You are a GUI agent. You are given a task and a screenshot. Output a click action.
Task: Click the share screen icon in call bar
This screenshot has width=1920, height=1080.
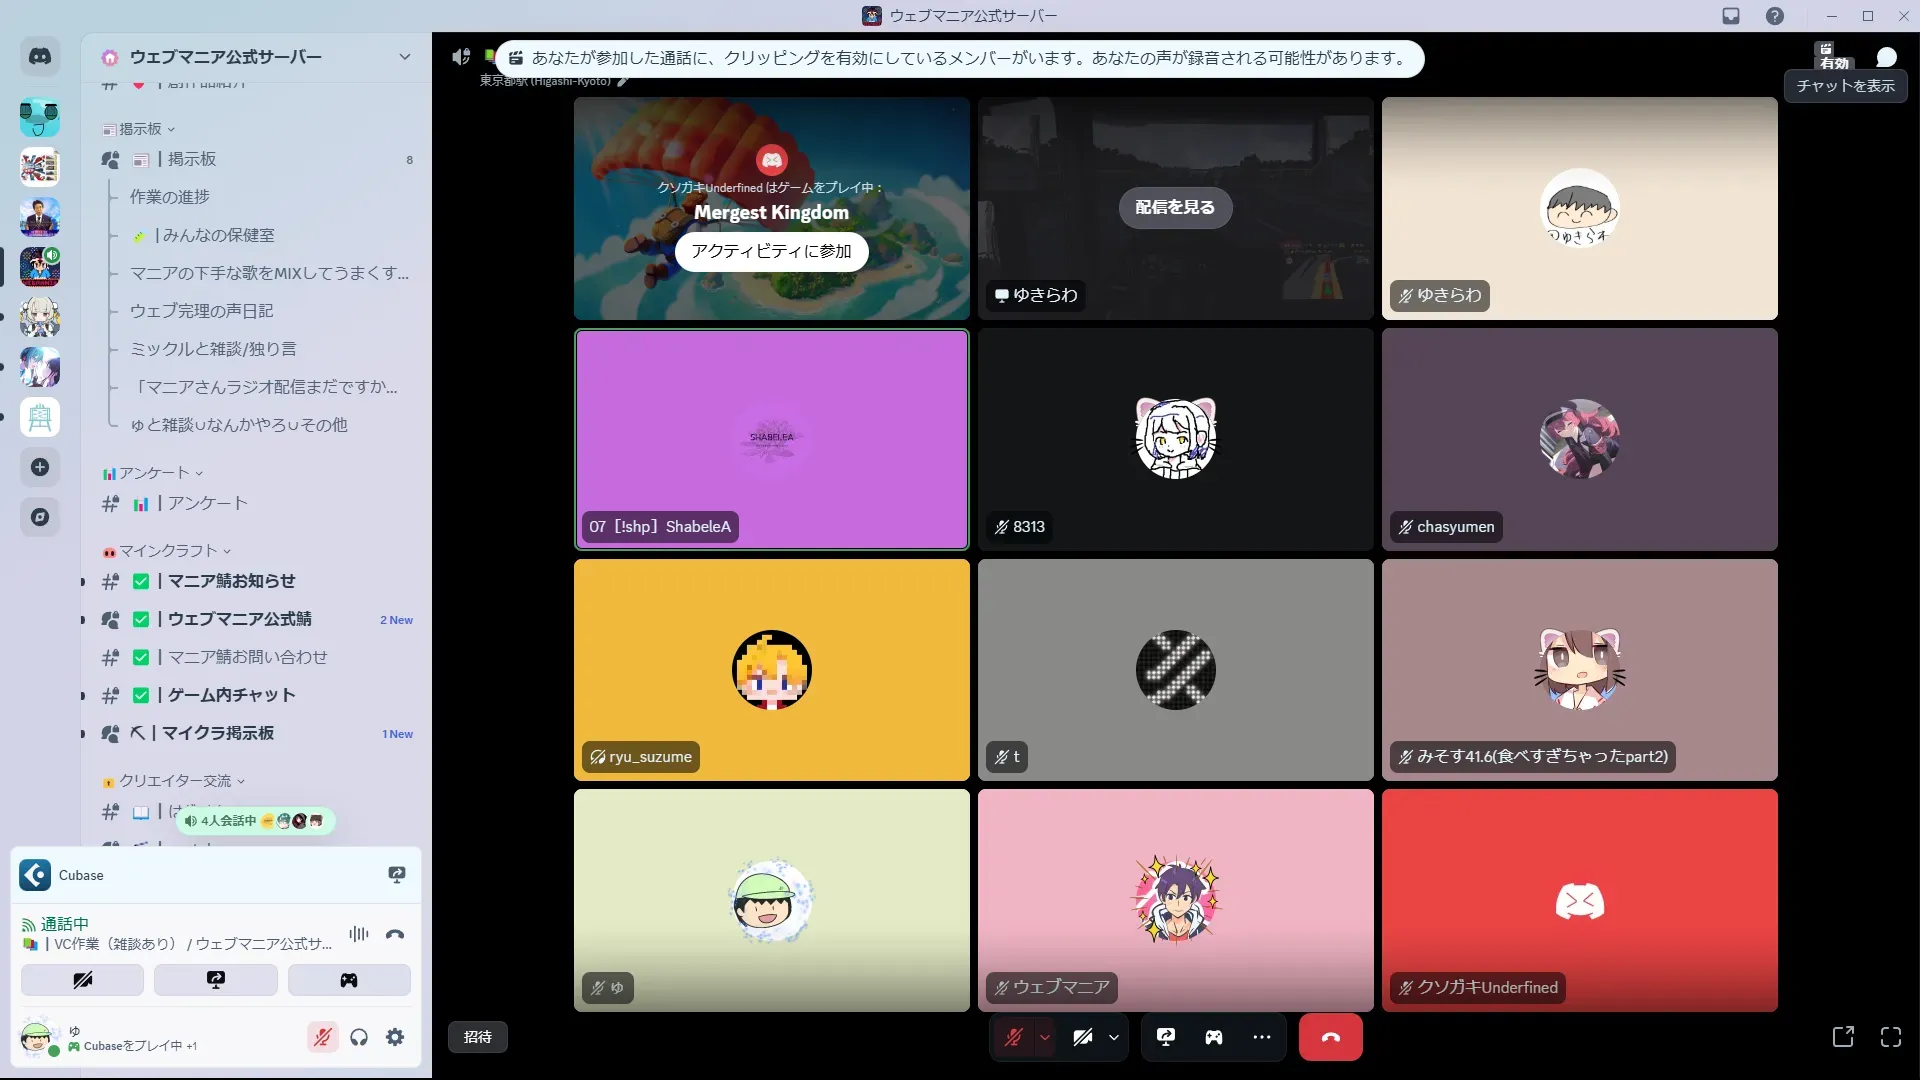tap(1166, 1037)
